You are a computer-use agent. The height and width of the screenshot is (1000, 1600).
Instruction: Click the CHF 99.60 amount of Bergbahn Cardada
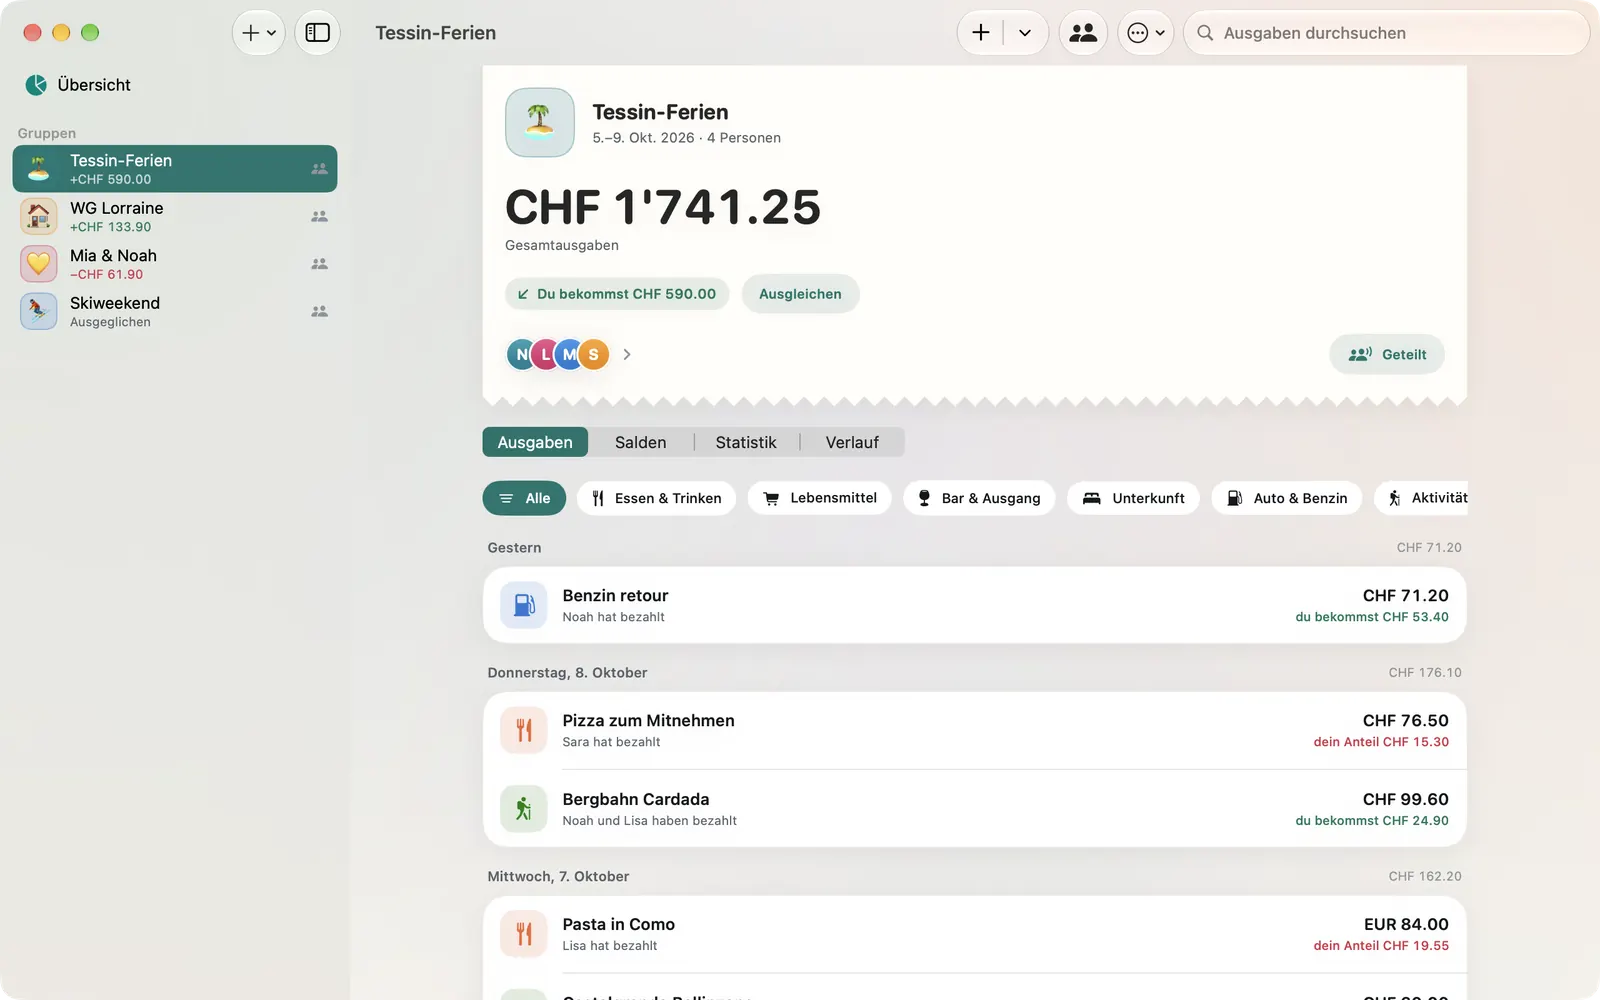(x=1405, y=799)
